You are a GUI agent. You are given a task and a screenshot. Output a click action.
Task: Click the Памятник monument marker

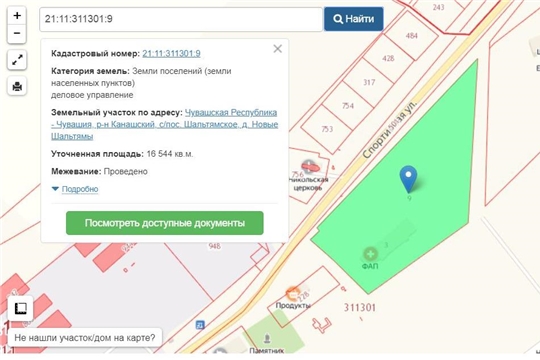[x=267, y=338]
